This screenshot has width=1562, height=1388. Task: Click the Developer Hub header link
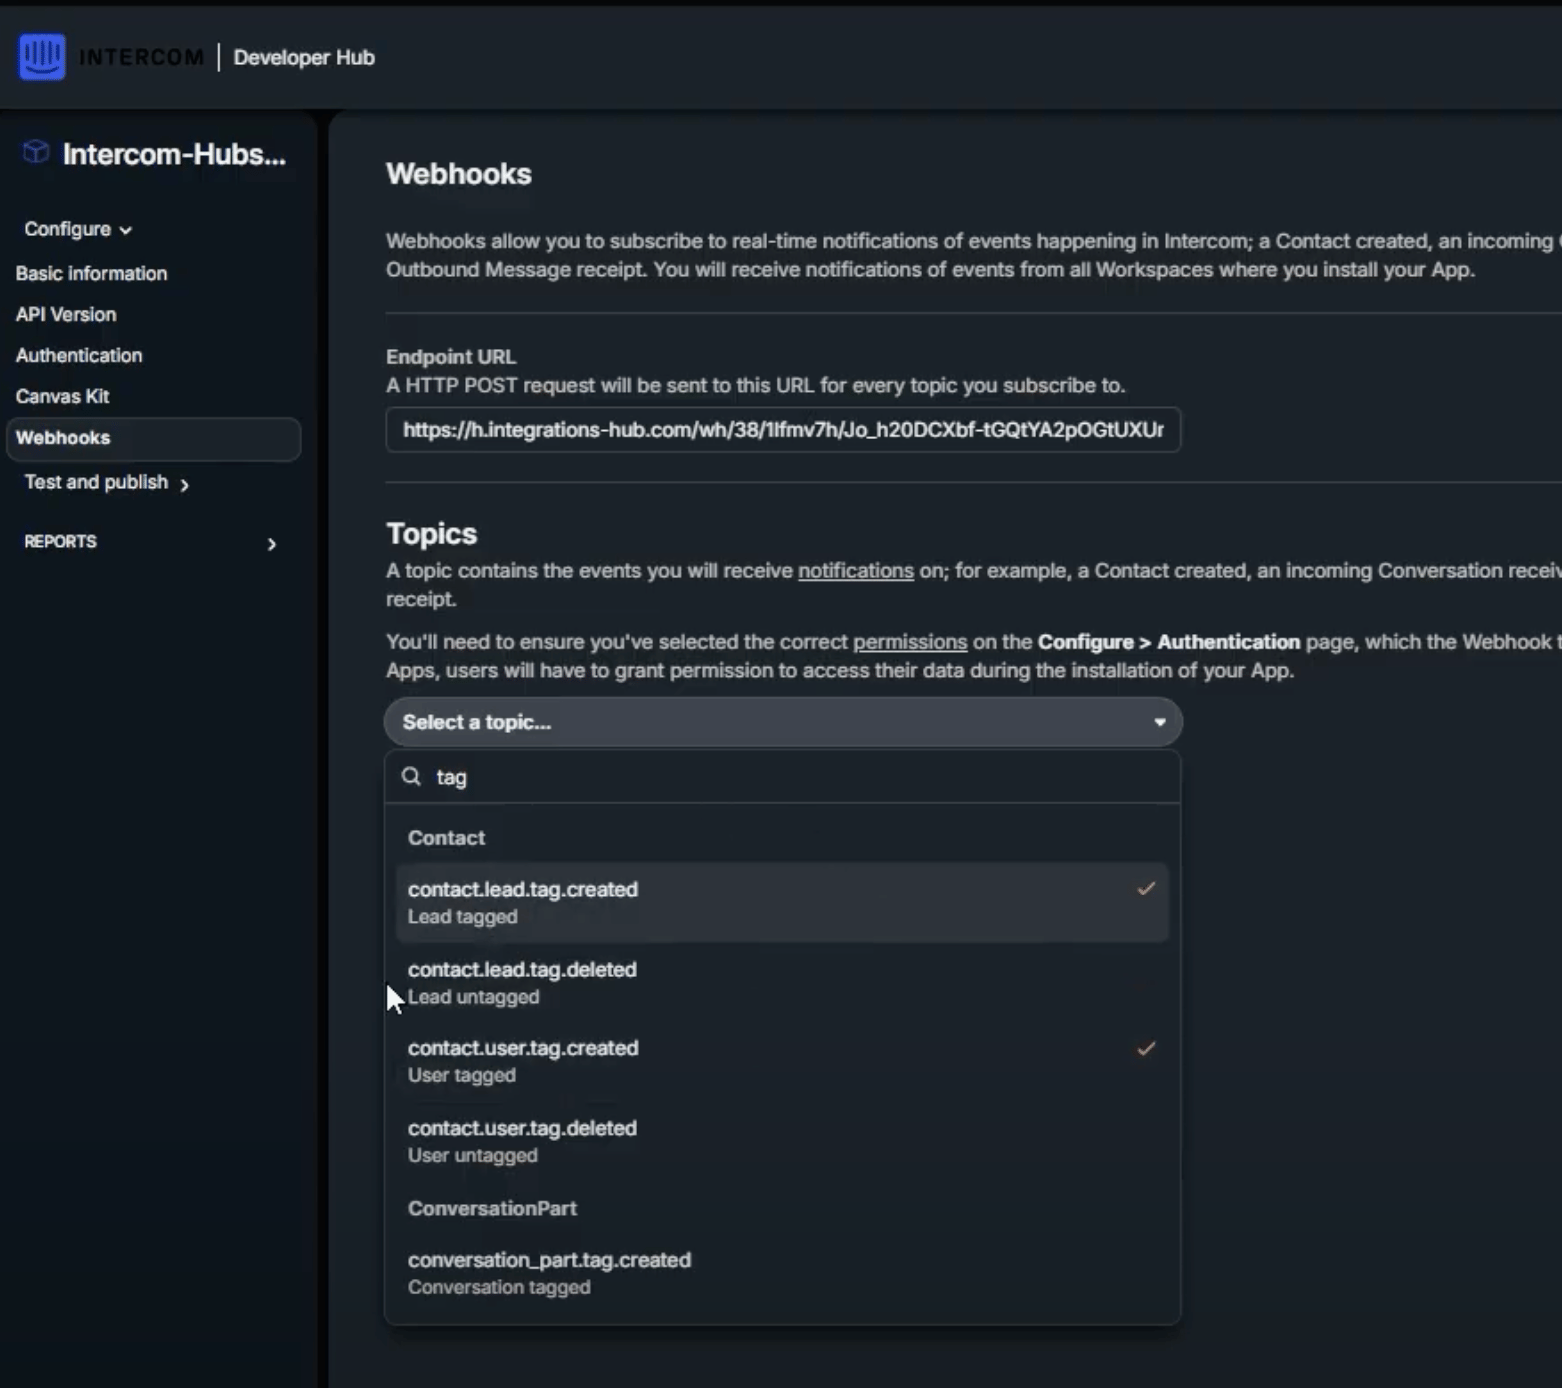304,57
